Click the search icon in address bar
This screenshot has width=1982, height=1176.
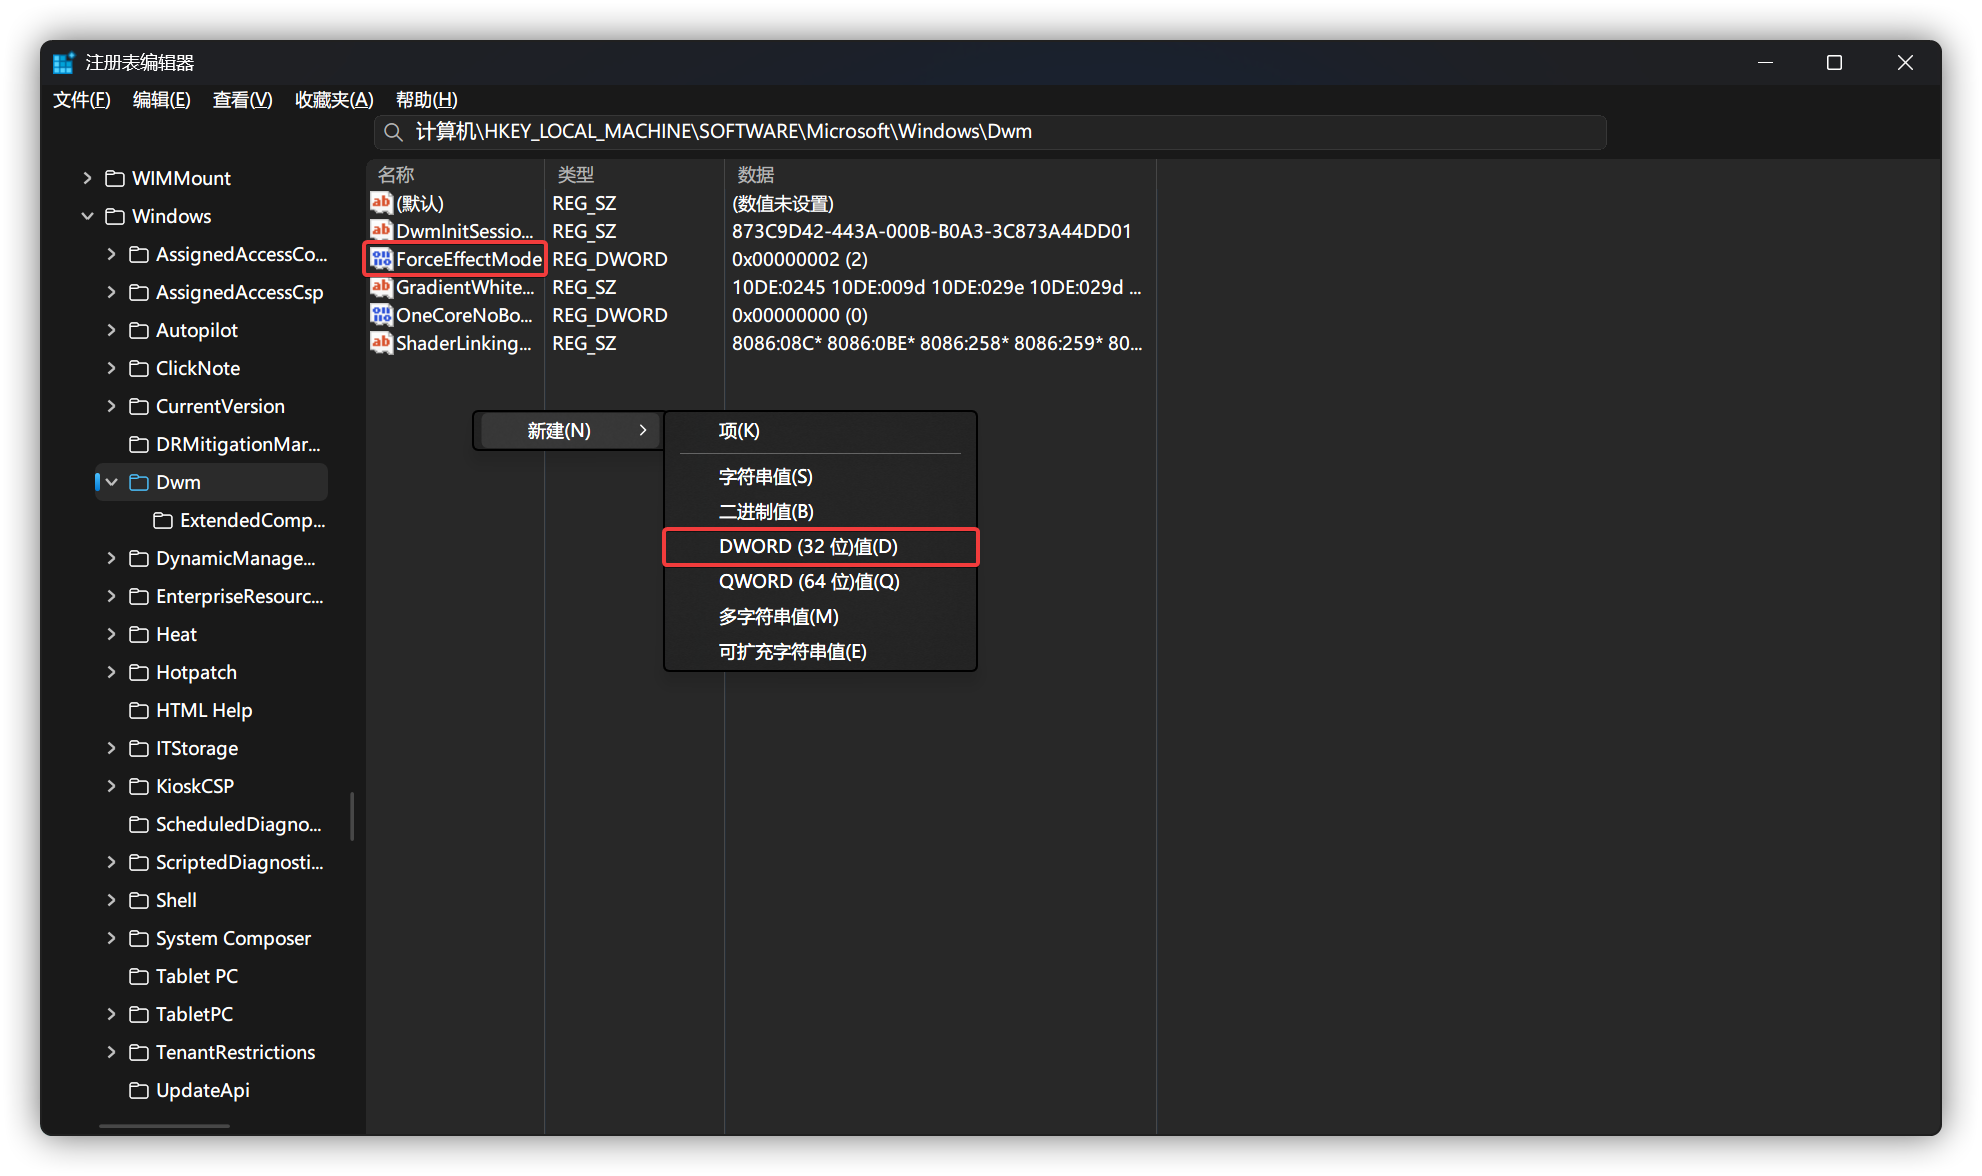click(393, 132)
